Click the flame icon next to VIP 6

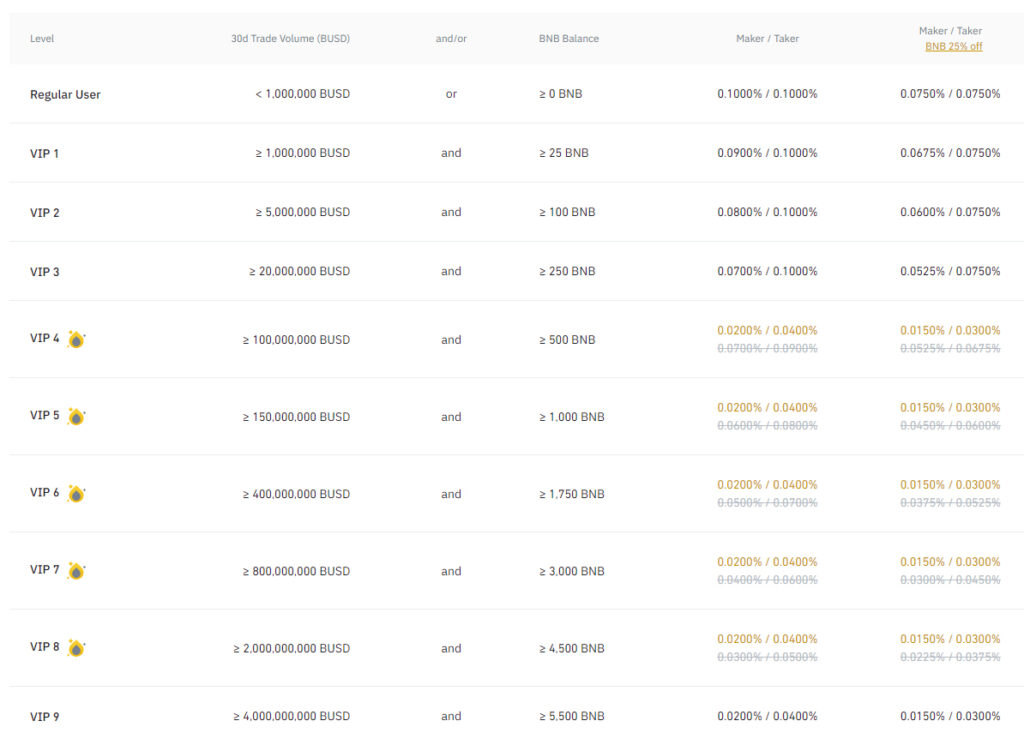coord(76,494)
